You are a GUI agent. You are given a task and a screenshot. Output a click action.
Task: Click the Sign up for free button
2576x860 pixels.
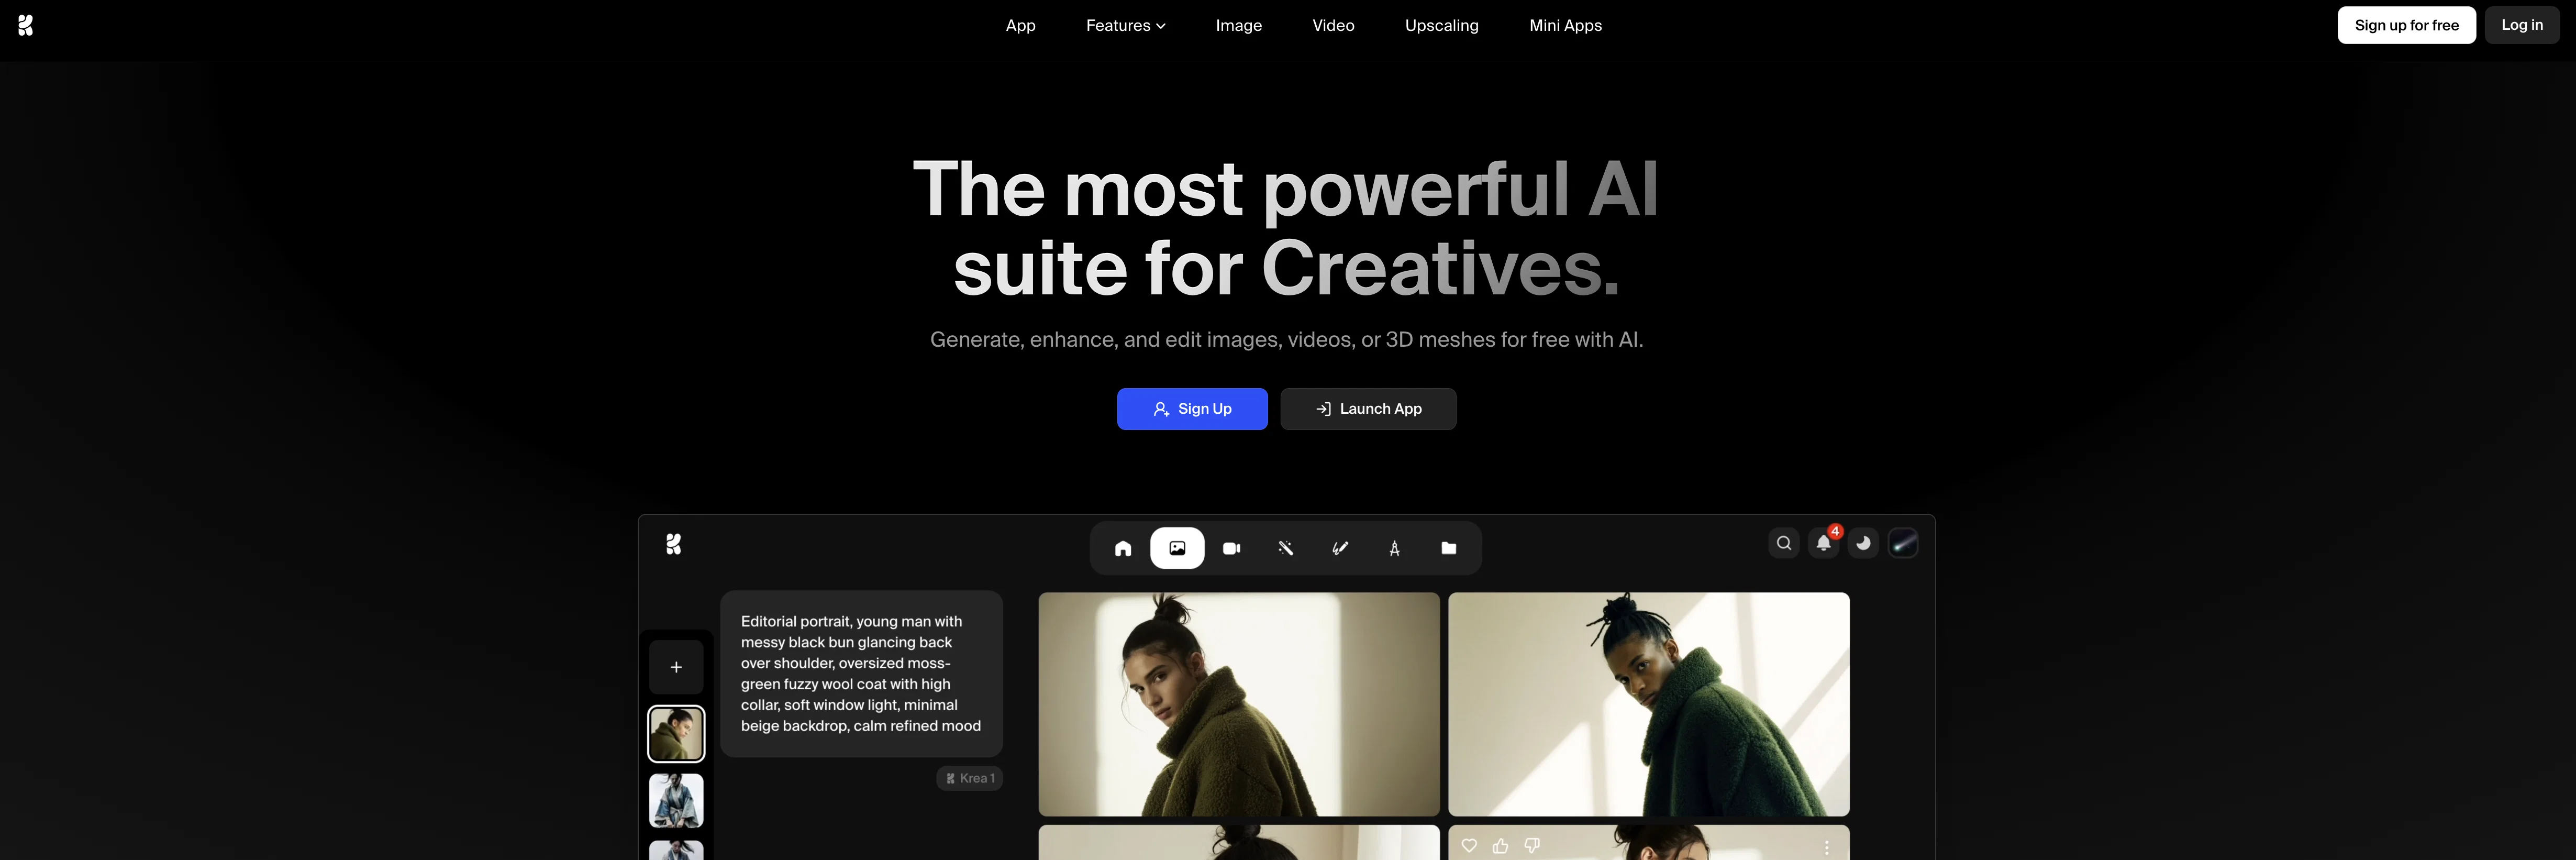click(x=2406, y=25)
